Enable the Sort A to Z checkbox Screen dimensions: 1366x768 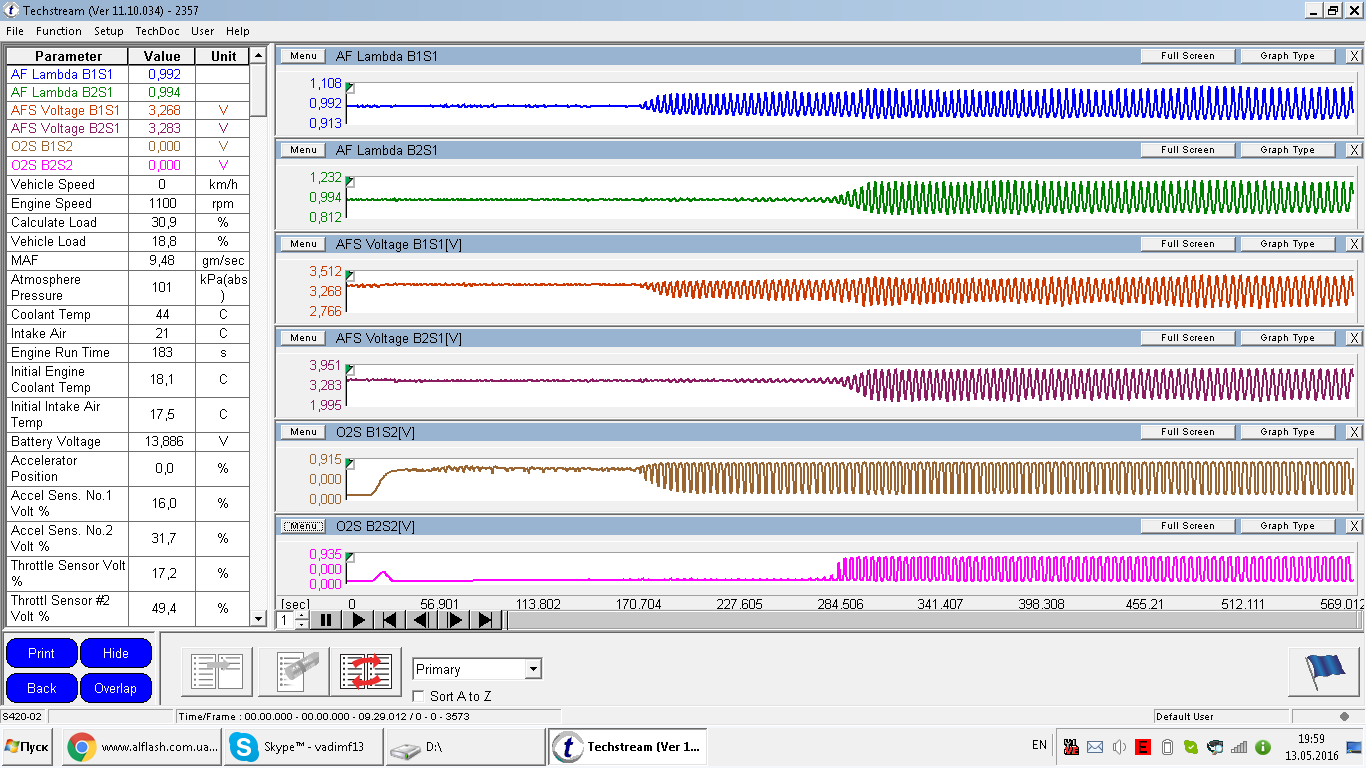point(419,696)
